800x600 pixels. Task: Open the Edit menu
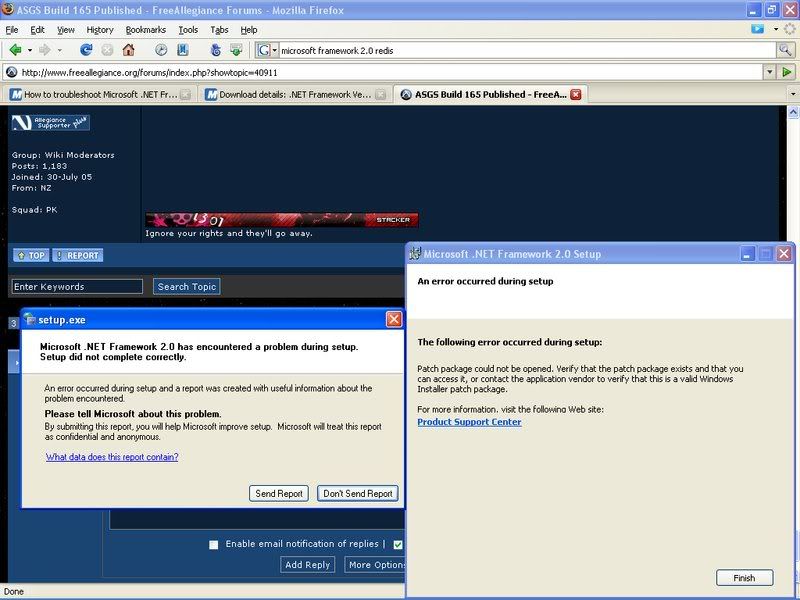37,30
